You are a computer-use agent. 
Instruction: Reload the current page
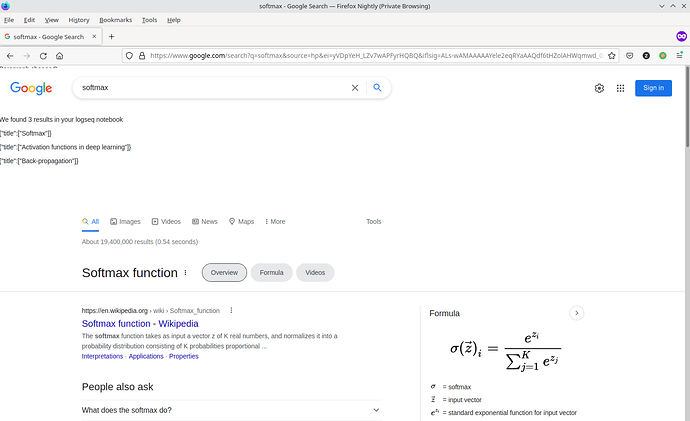43,56
